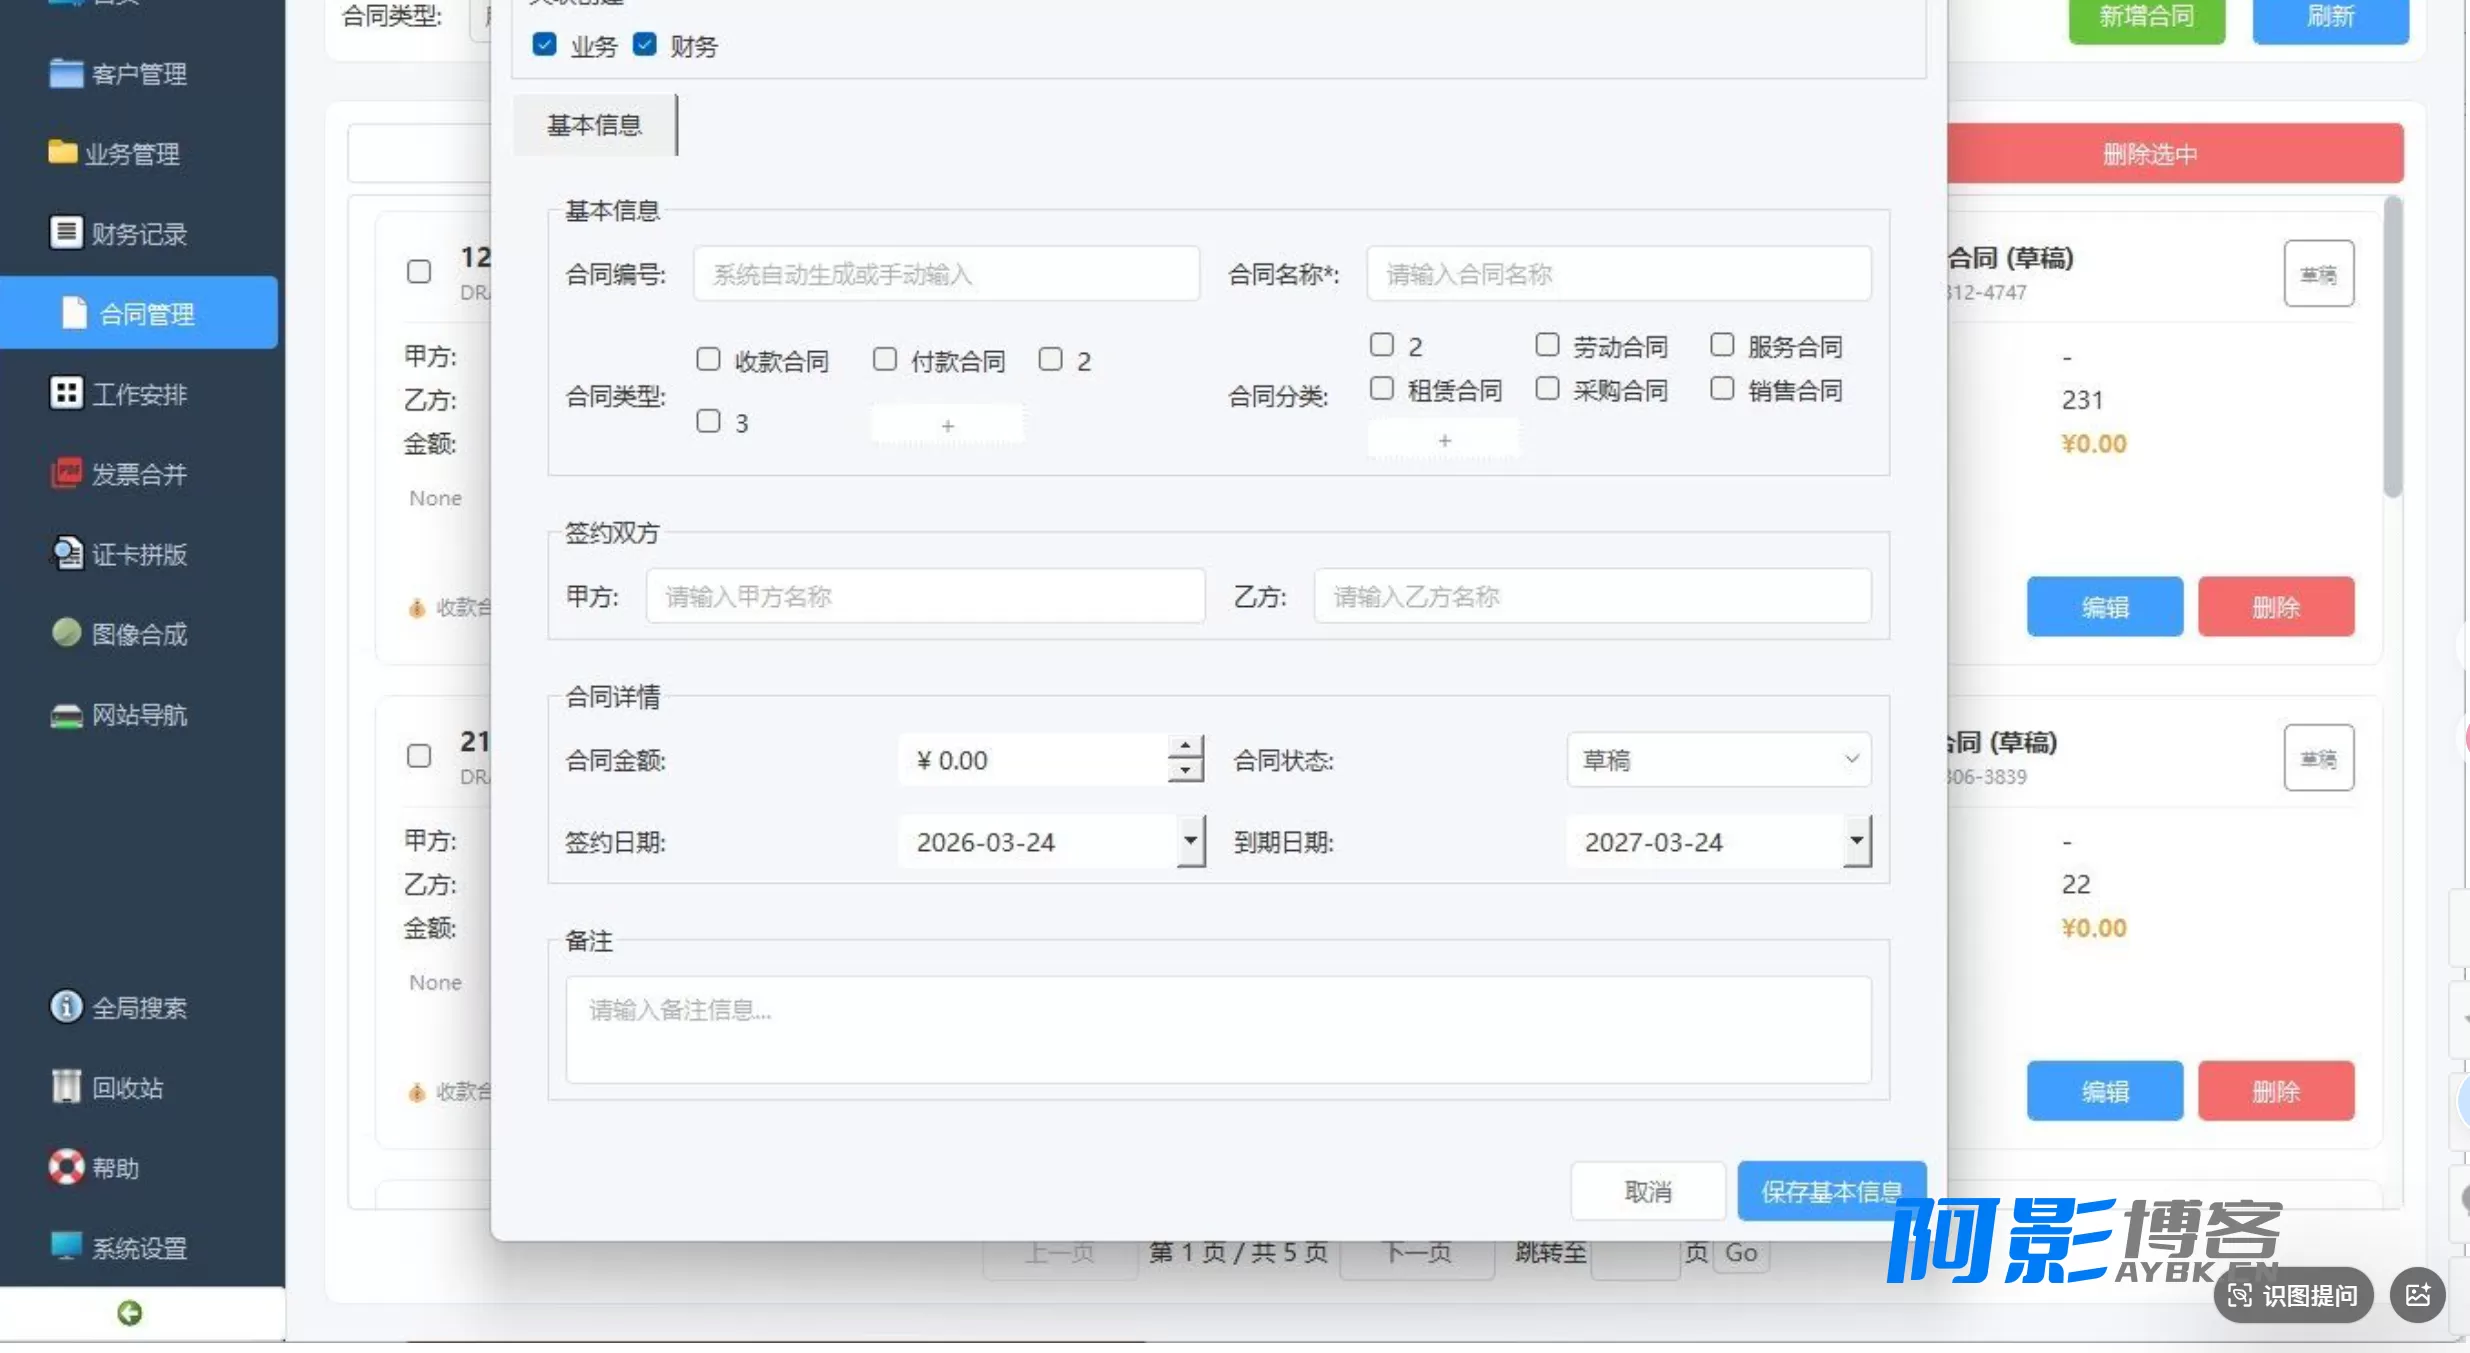This screenshot has width=2470, height=1353.
Task: Open 网站导航 drive icon
Action: click(66, 714)
